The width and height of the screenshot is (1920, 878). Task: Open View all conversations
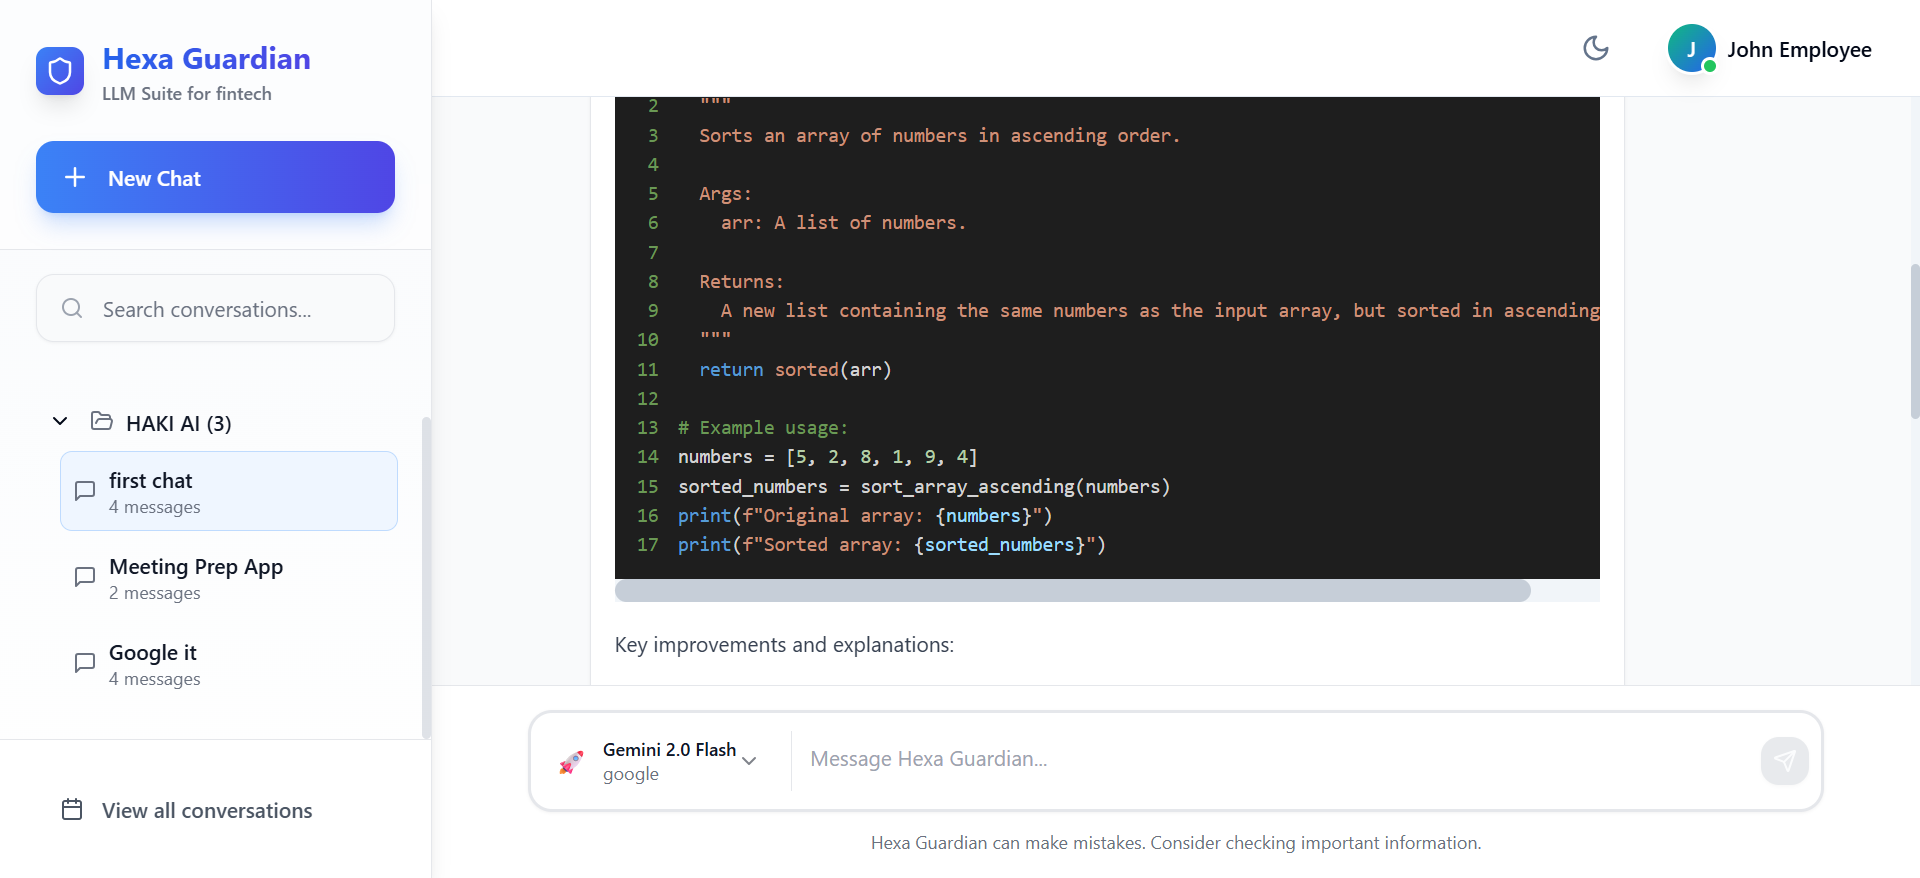pyautogui.click(x=207, y=810)
